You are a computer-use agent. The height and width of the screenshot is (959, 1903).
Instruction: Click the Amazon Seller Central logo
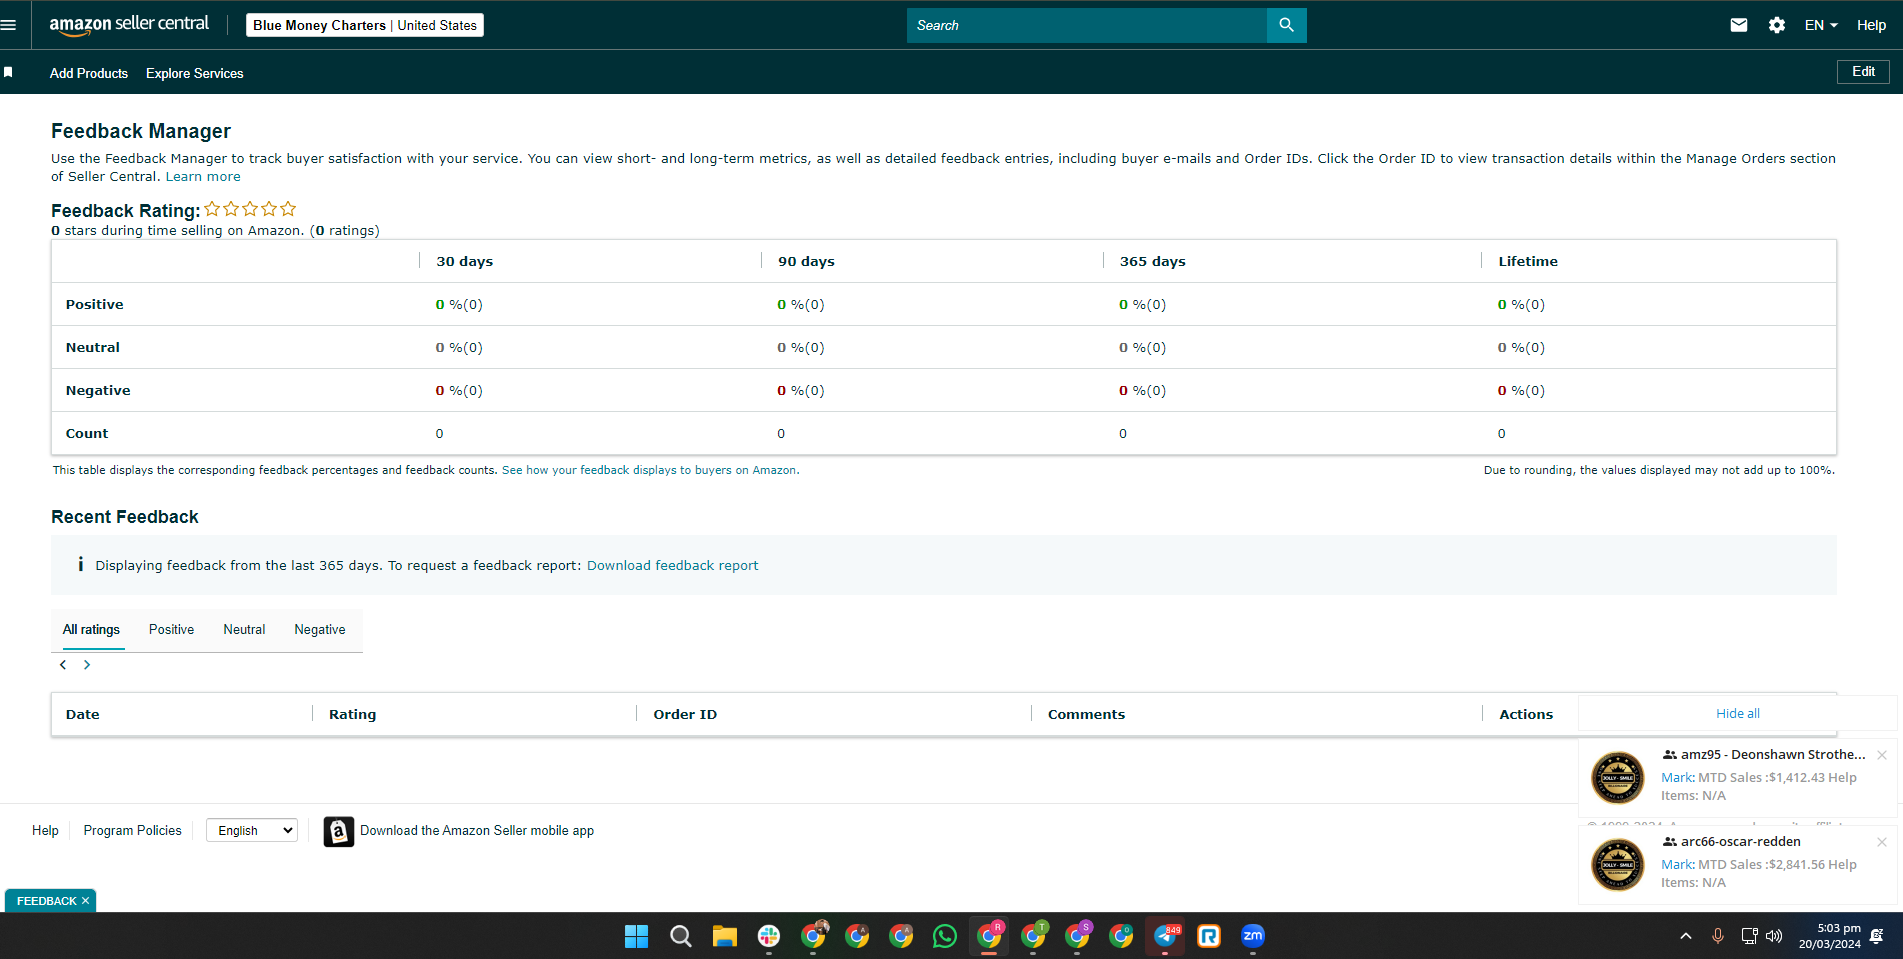coord(129,25)
